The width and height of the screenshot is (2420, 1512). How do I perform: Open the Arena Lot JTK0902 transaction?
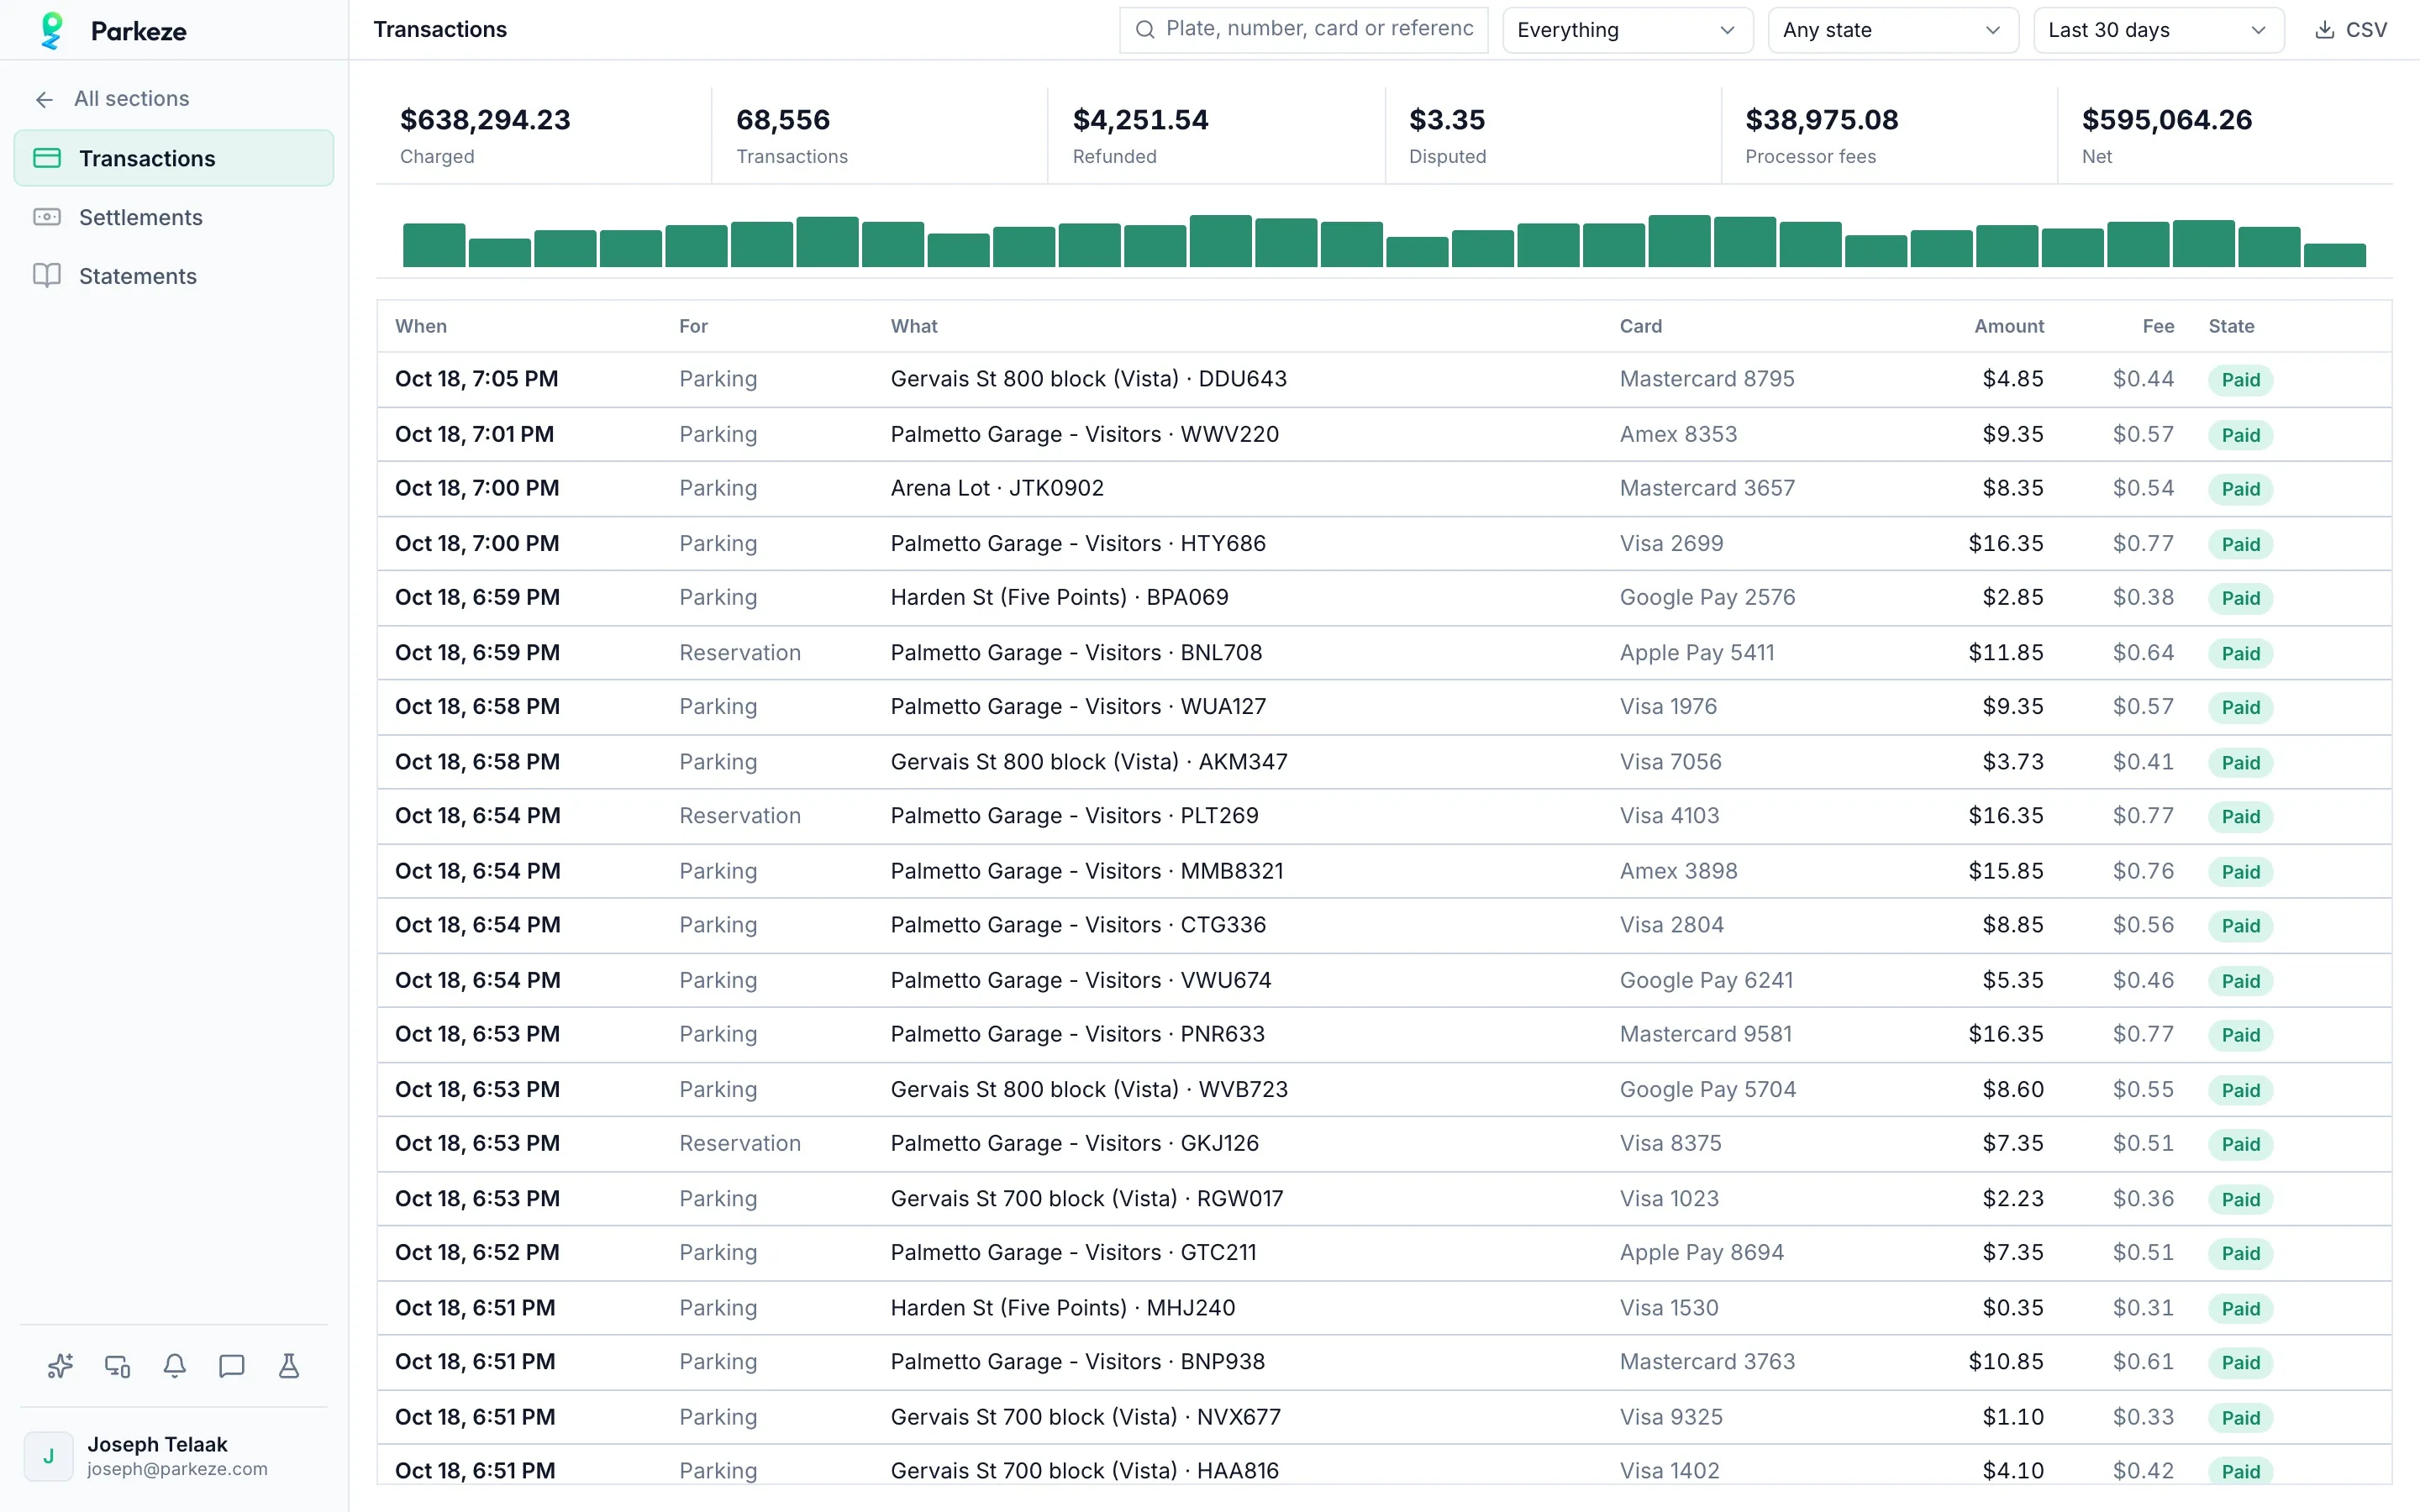coord(1384,489)
